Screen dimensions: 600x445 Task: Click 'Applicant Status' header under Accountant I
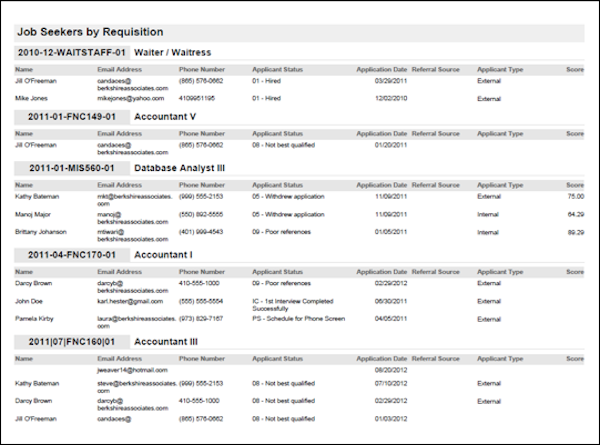pos(277,272)
